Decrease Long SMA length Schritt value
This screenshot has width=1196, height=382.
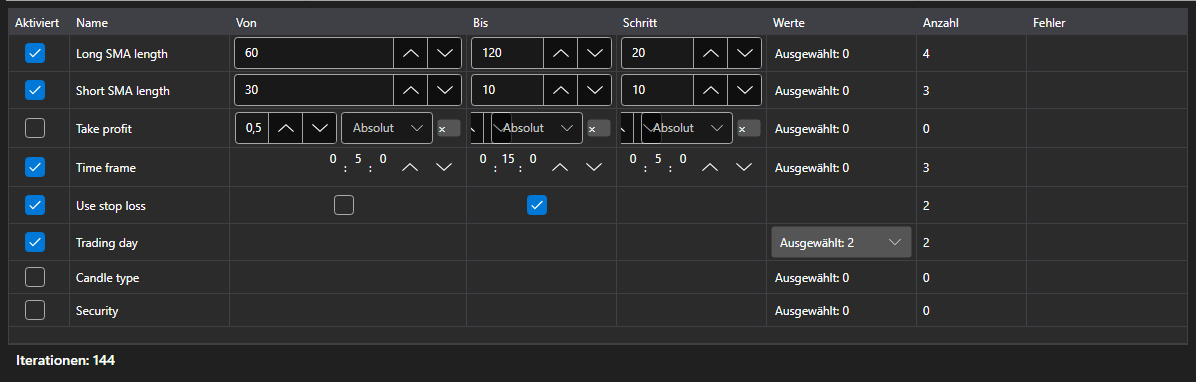[x=744, y=53]
